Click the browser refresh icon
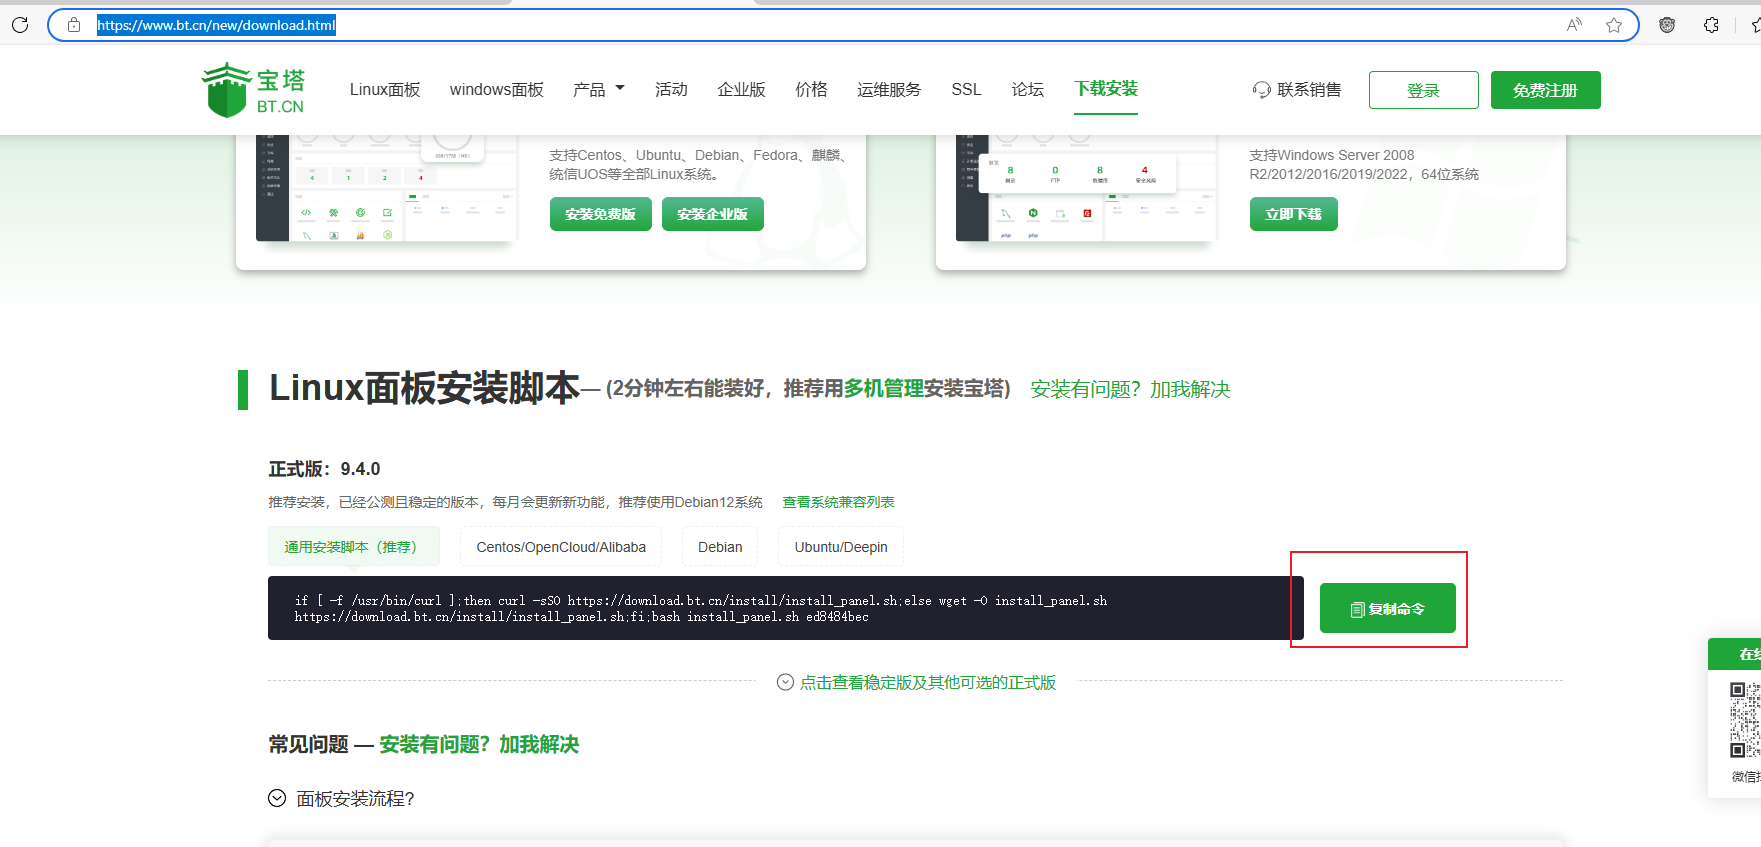1761x847 pixels. tap(20, 25)
